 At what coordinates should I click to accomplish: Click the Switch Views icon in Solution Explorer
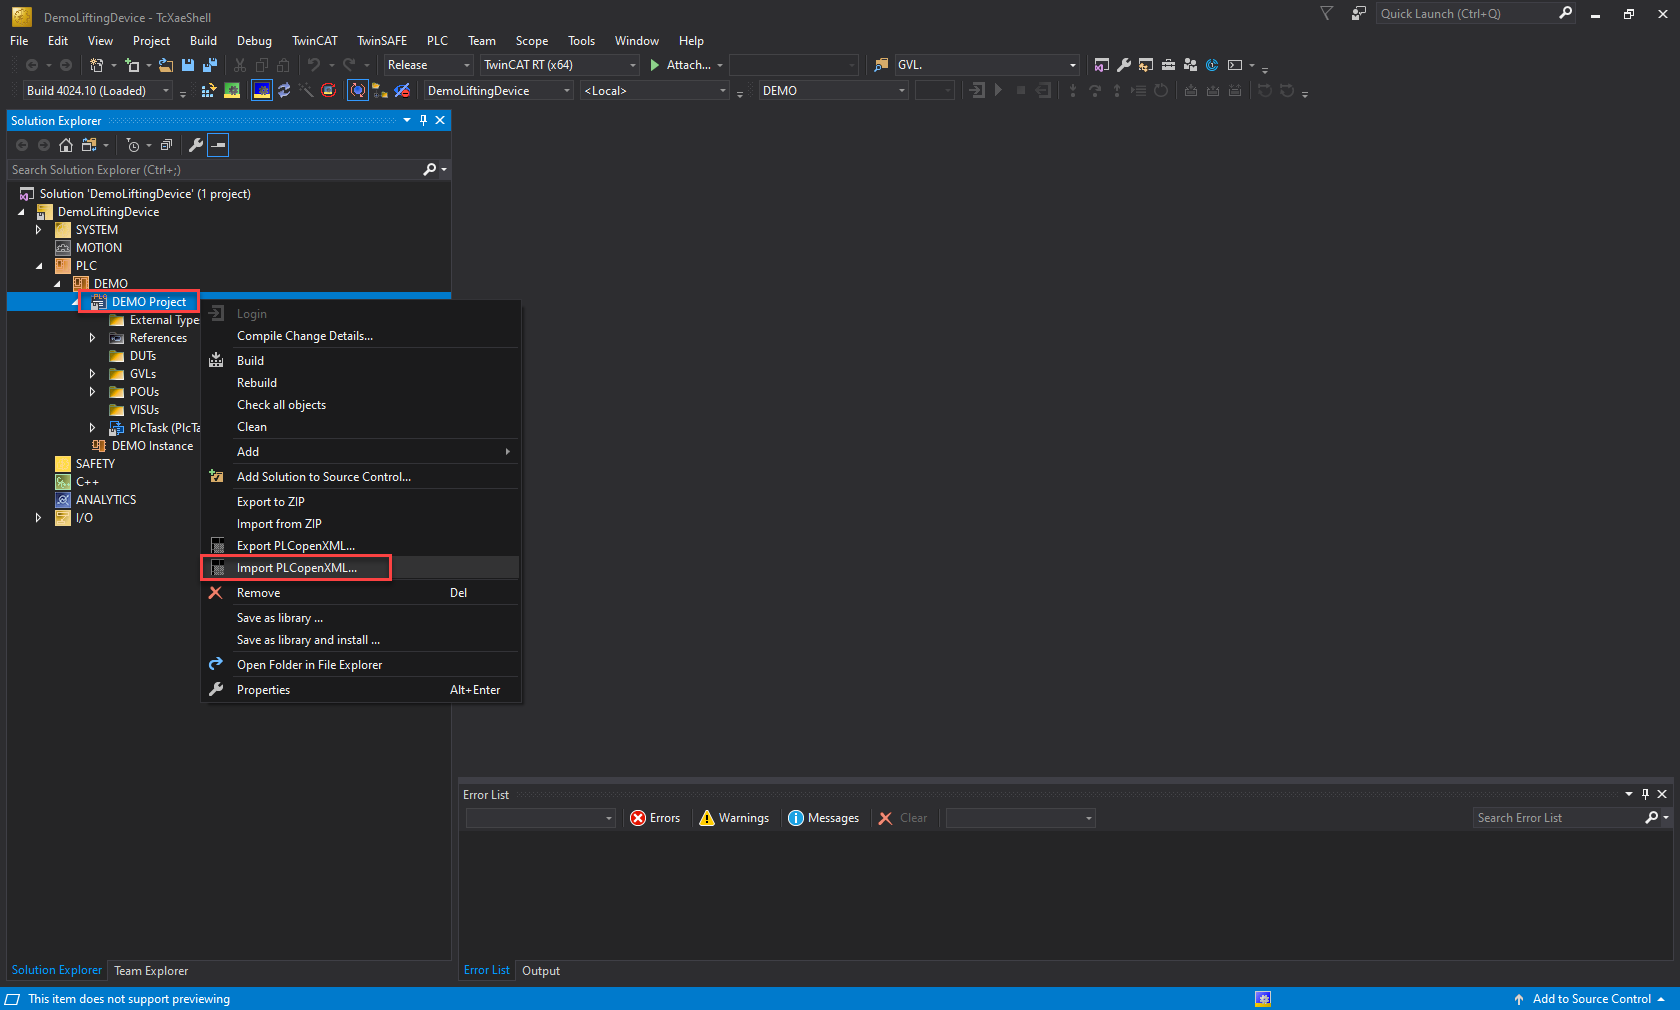pyautogui.click(x=89, y=145)
